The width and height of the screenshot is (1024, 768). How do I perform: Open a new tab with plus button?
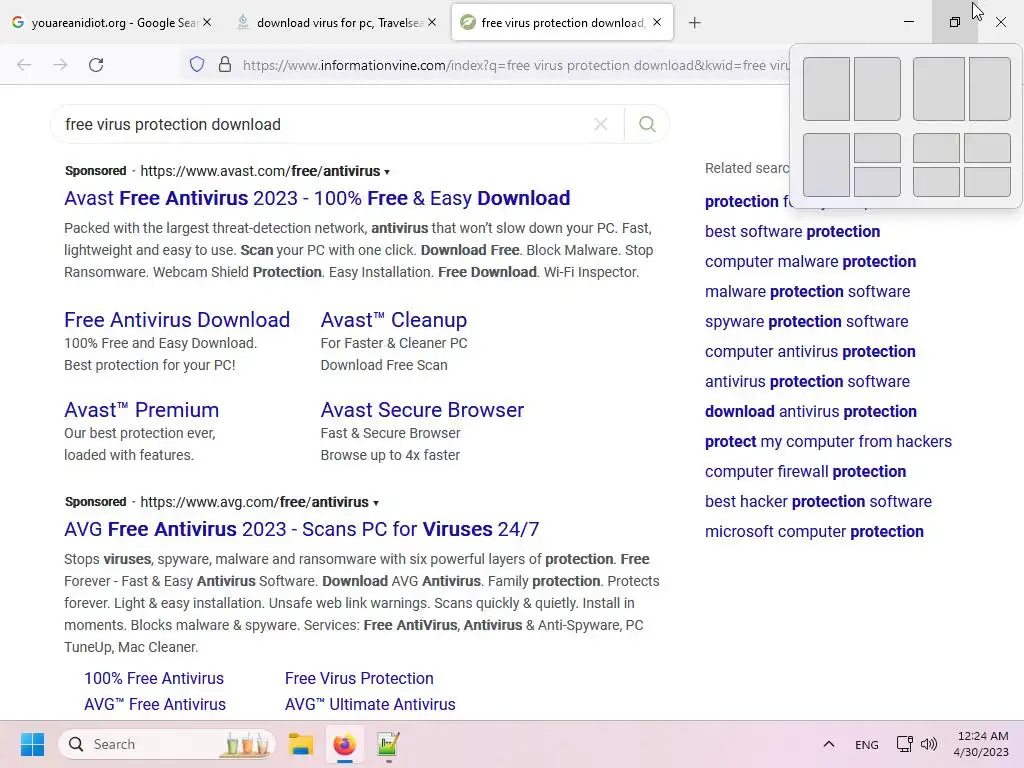[694, 23]
